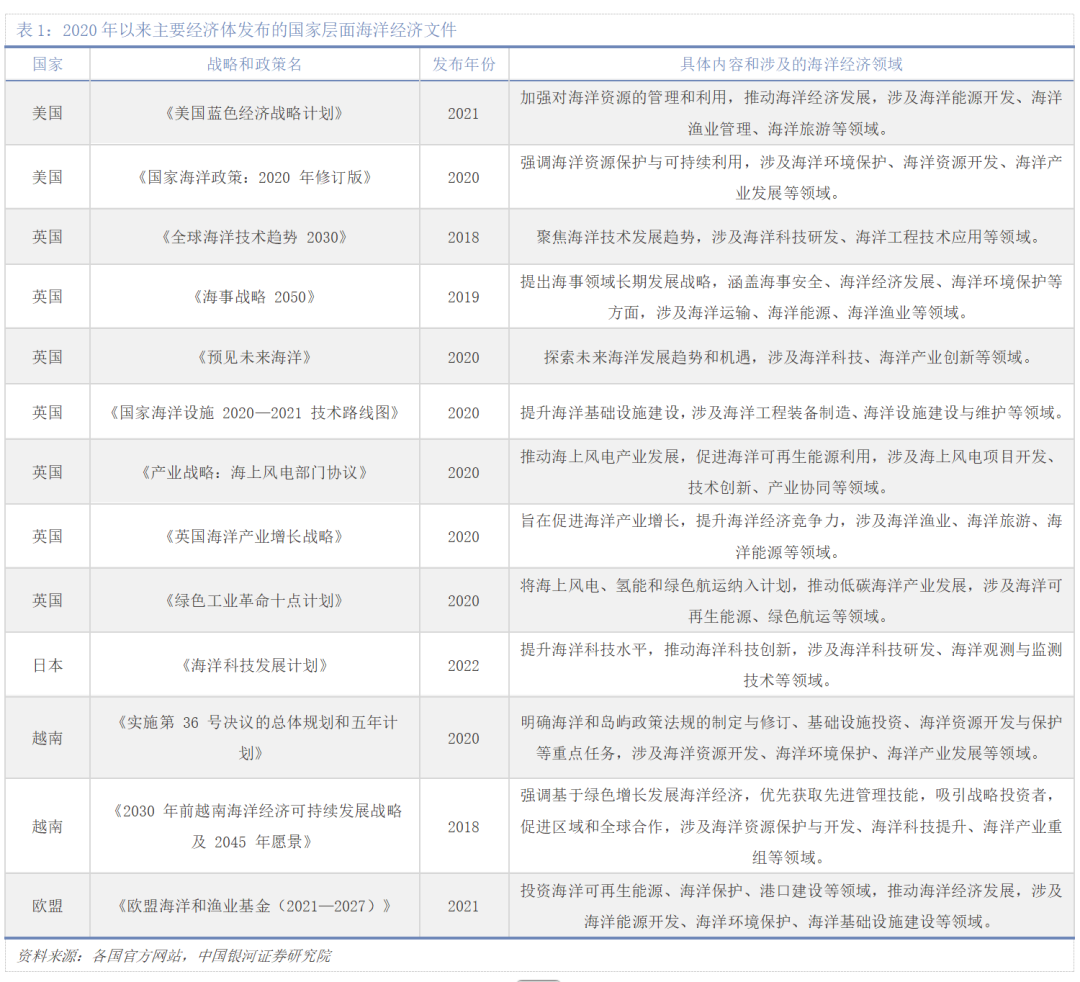This screenshot has height=982, width=1080.
Task: Click the "英国" cell beside 《海事战略 2050》
Action: point(48,297)
